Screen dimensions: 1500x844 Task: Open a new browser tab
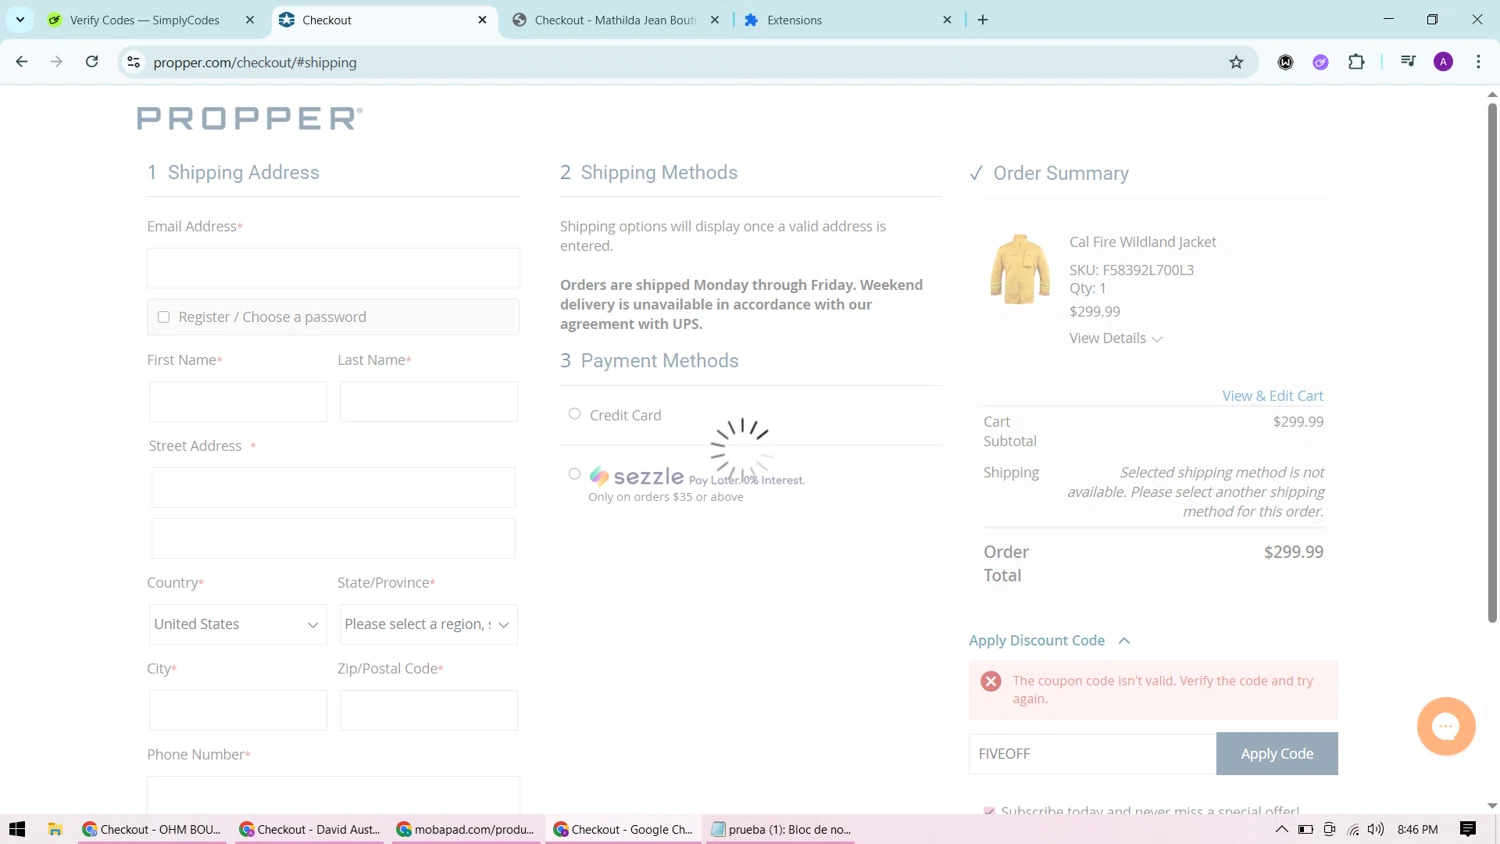coord(983,20)
